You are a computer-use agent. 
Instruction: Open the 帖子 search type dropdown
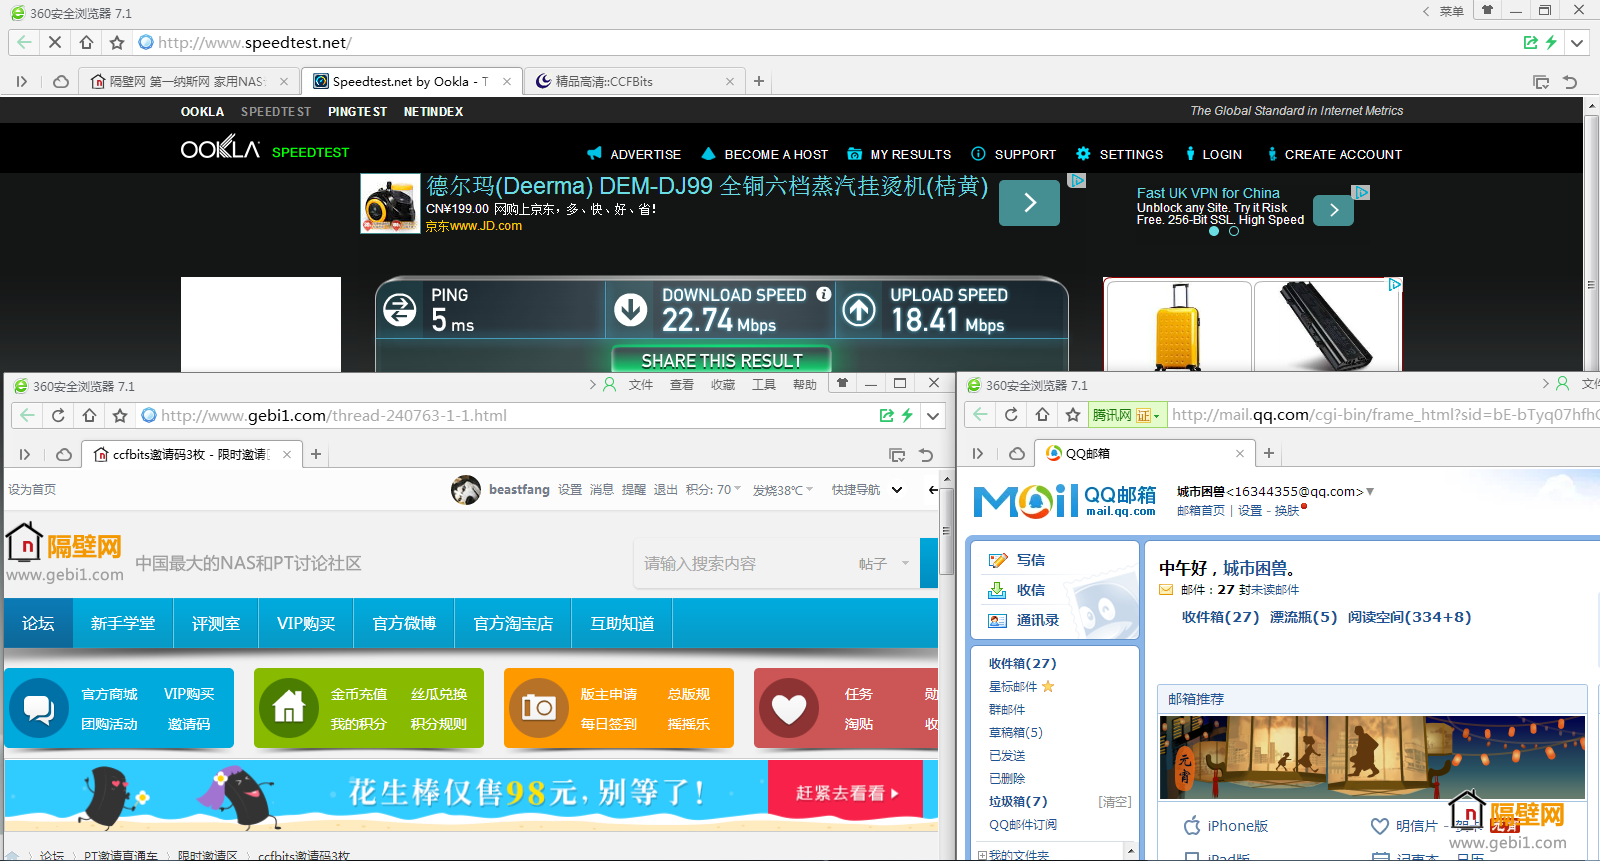tap(885, 564)
